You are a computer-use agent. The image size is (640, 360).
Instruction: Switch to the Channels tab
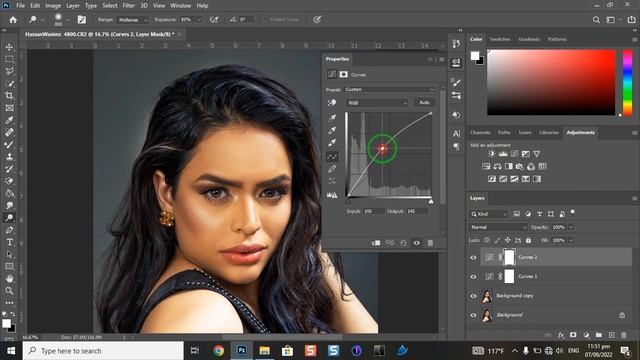tap(480, 133)
